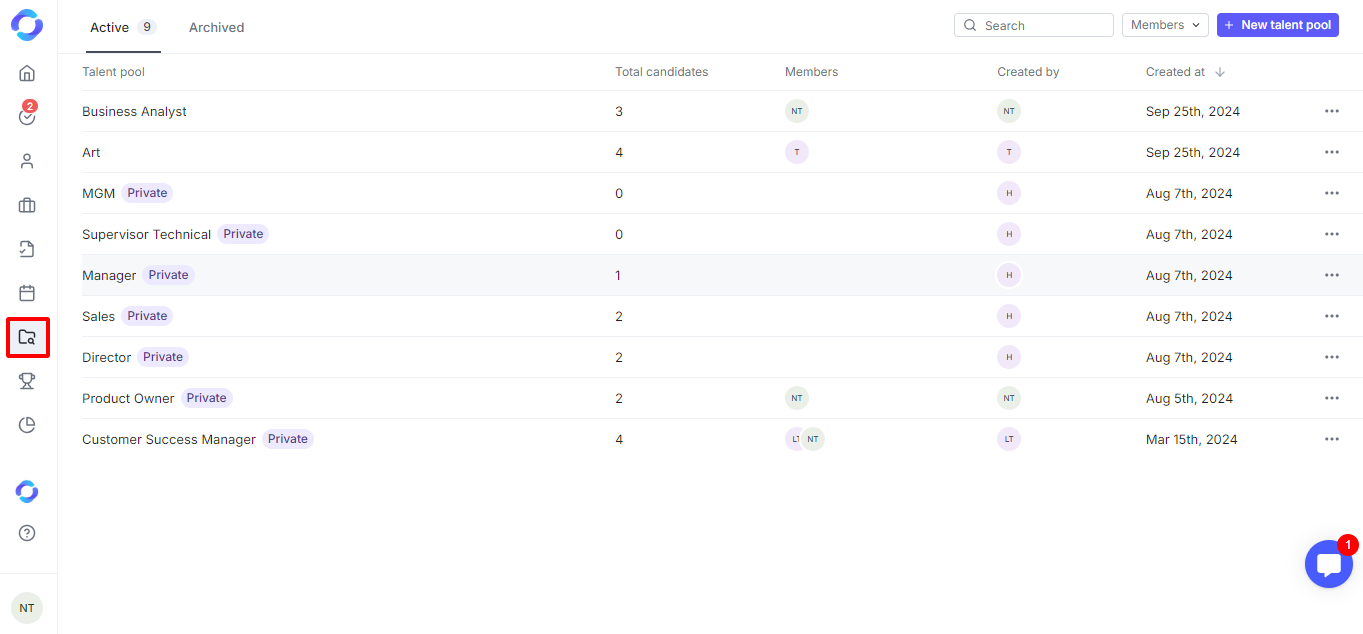Open the Product Owner talent pool
Image resolution: width=1363 pixels, height=634 pixels.
(x=128, y=398)
